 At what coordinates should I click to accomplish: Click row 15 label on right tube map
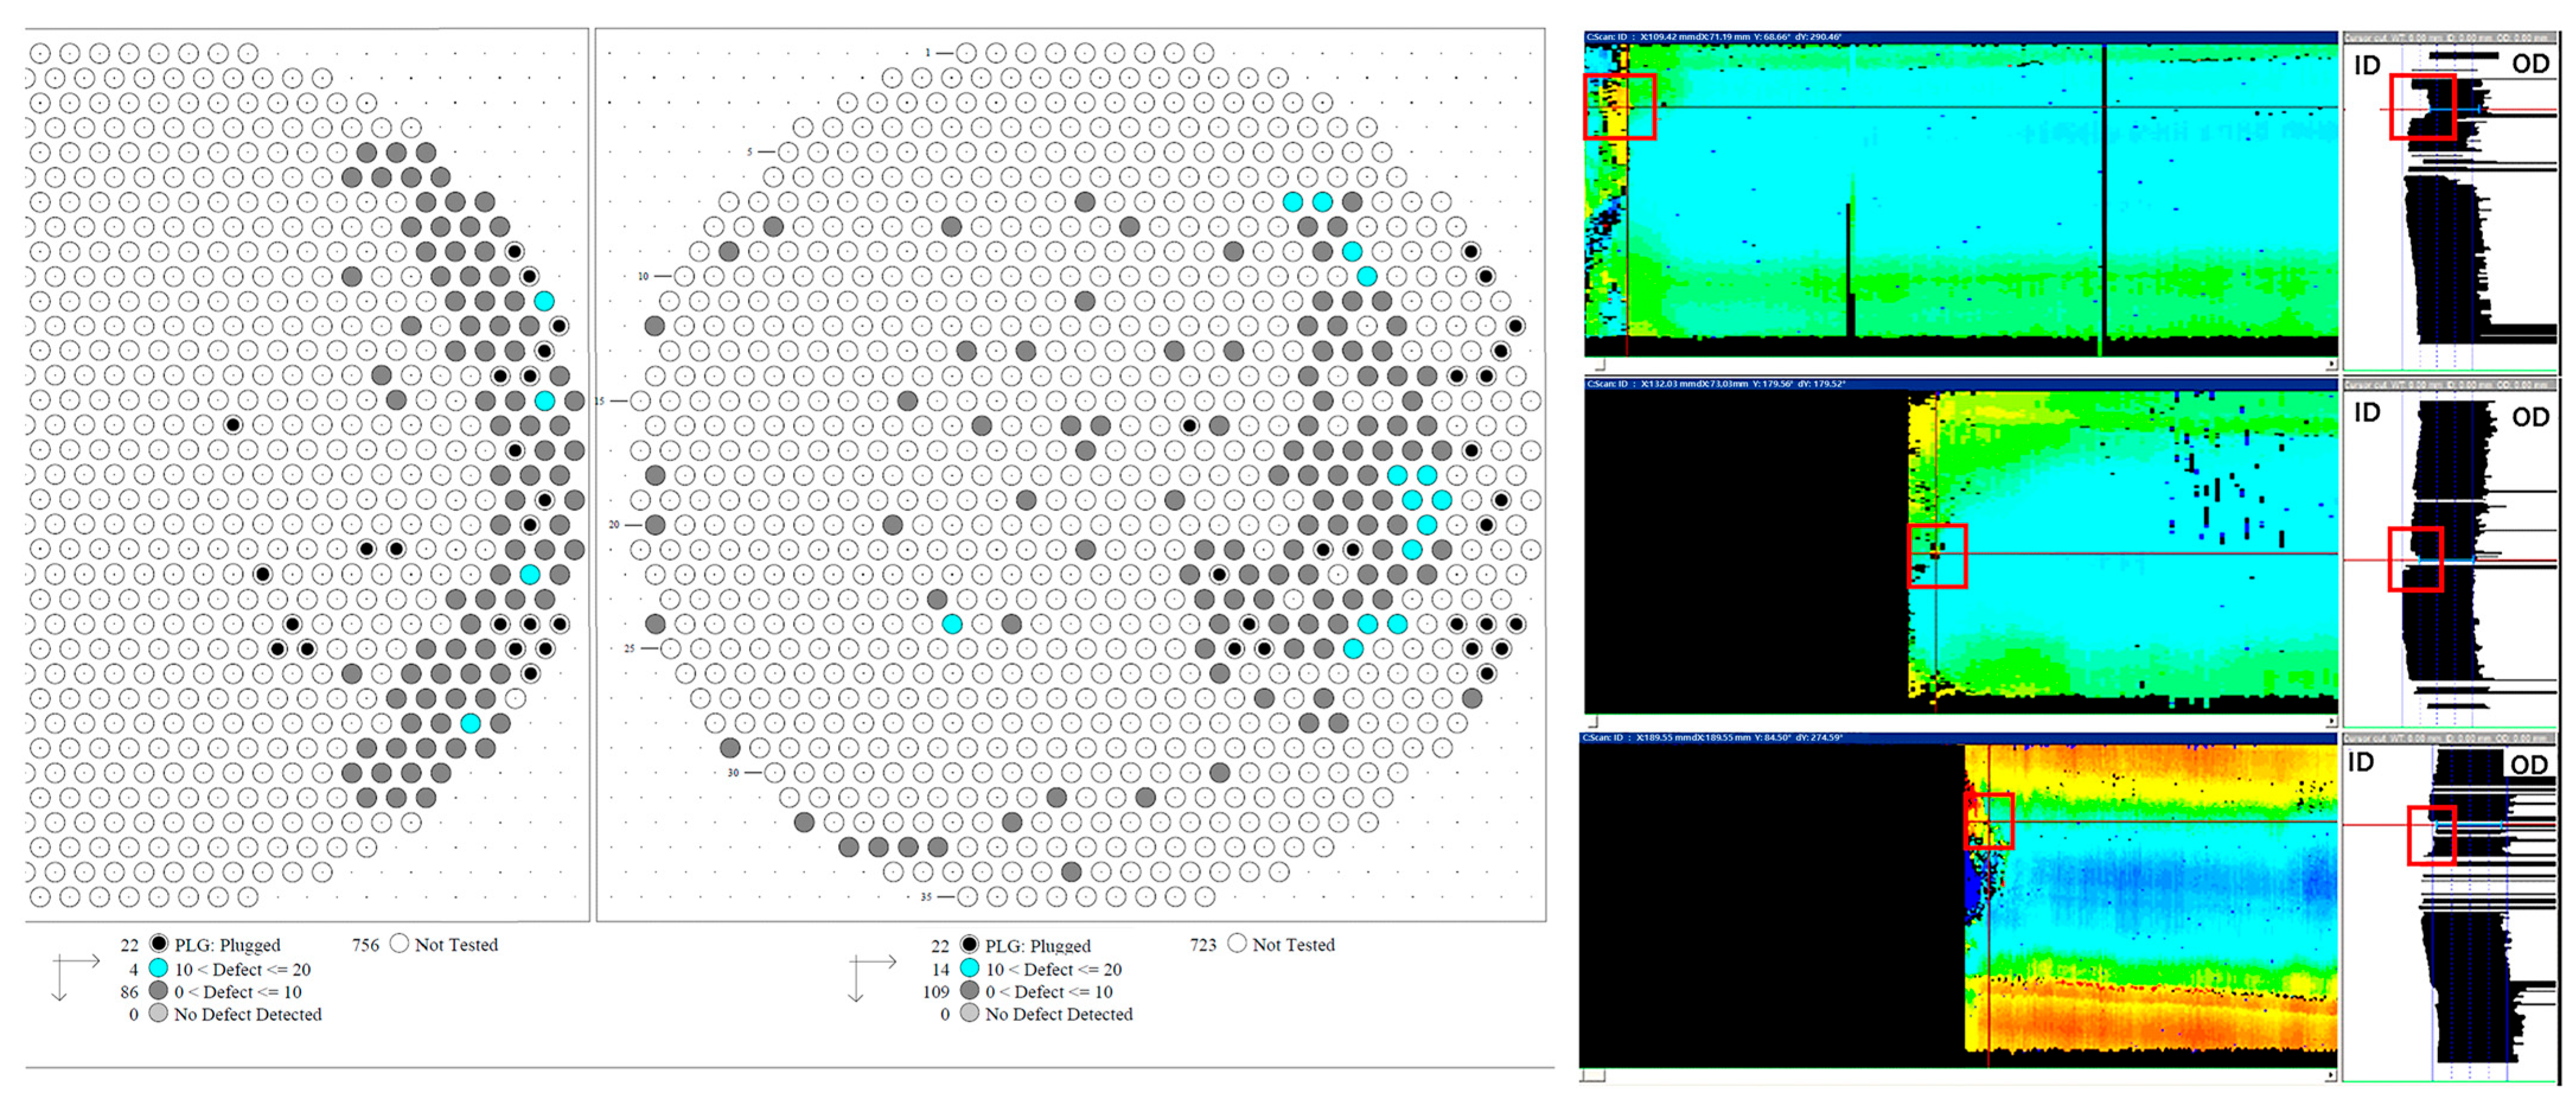(x=600, y=401)
